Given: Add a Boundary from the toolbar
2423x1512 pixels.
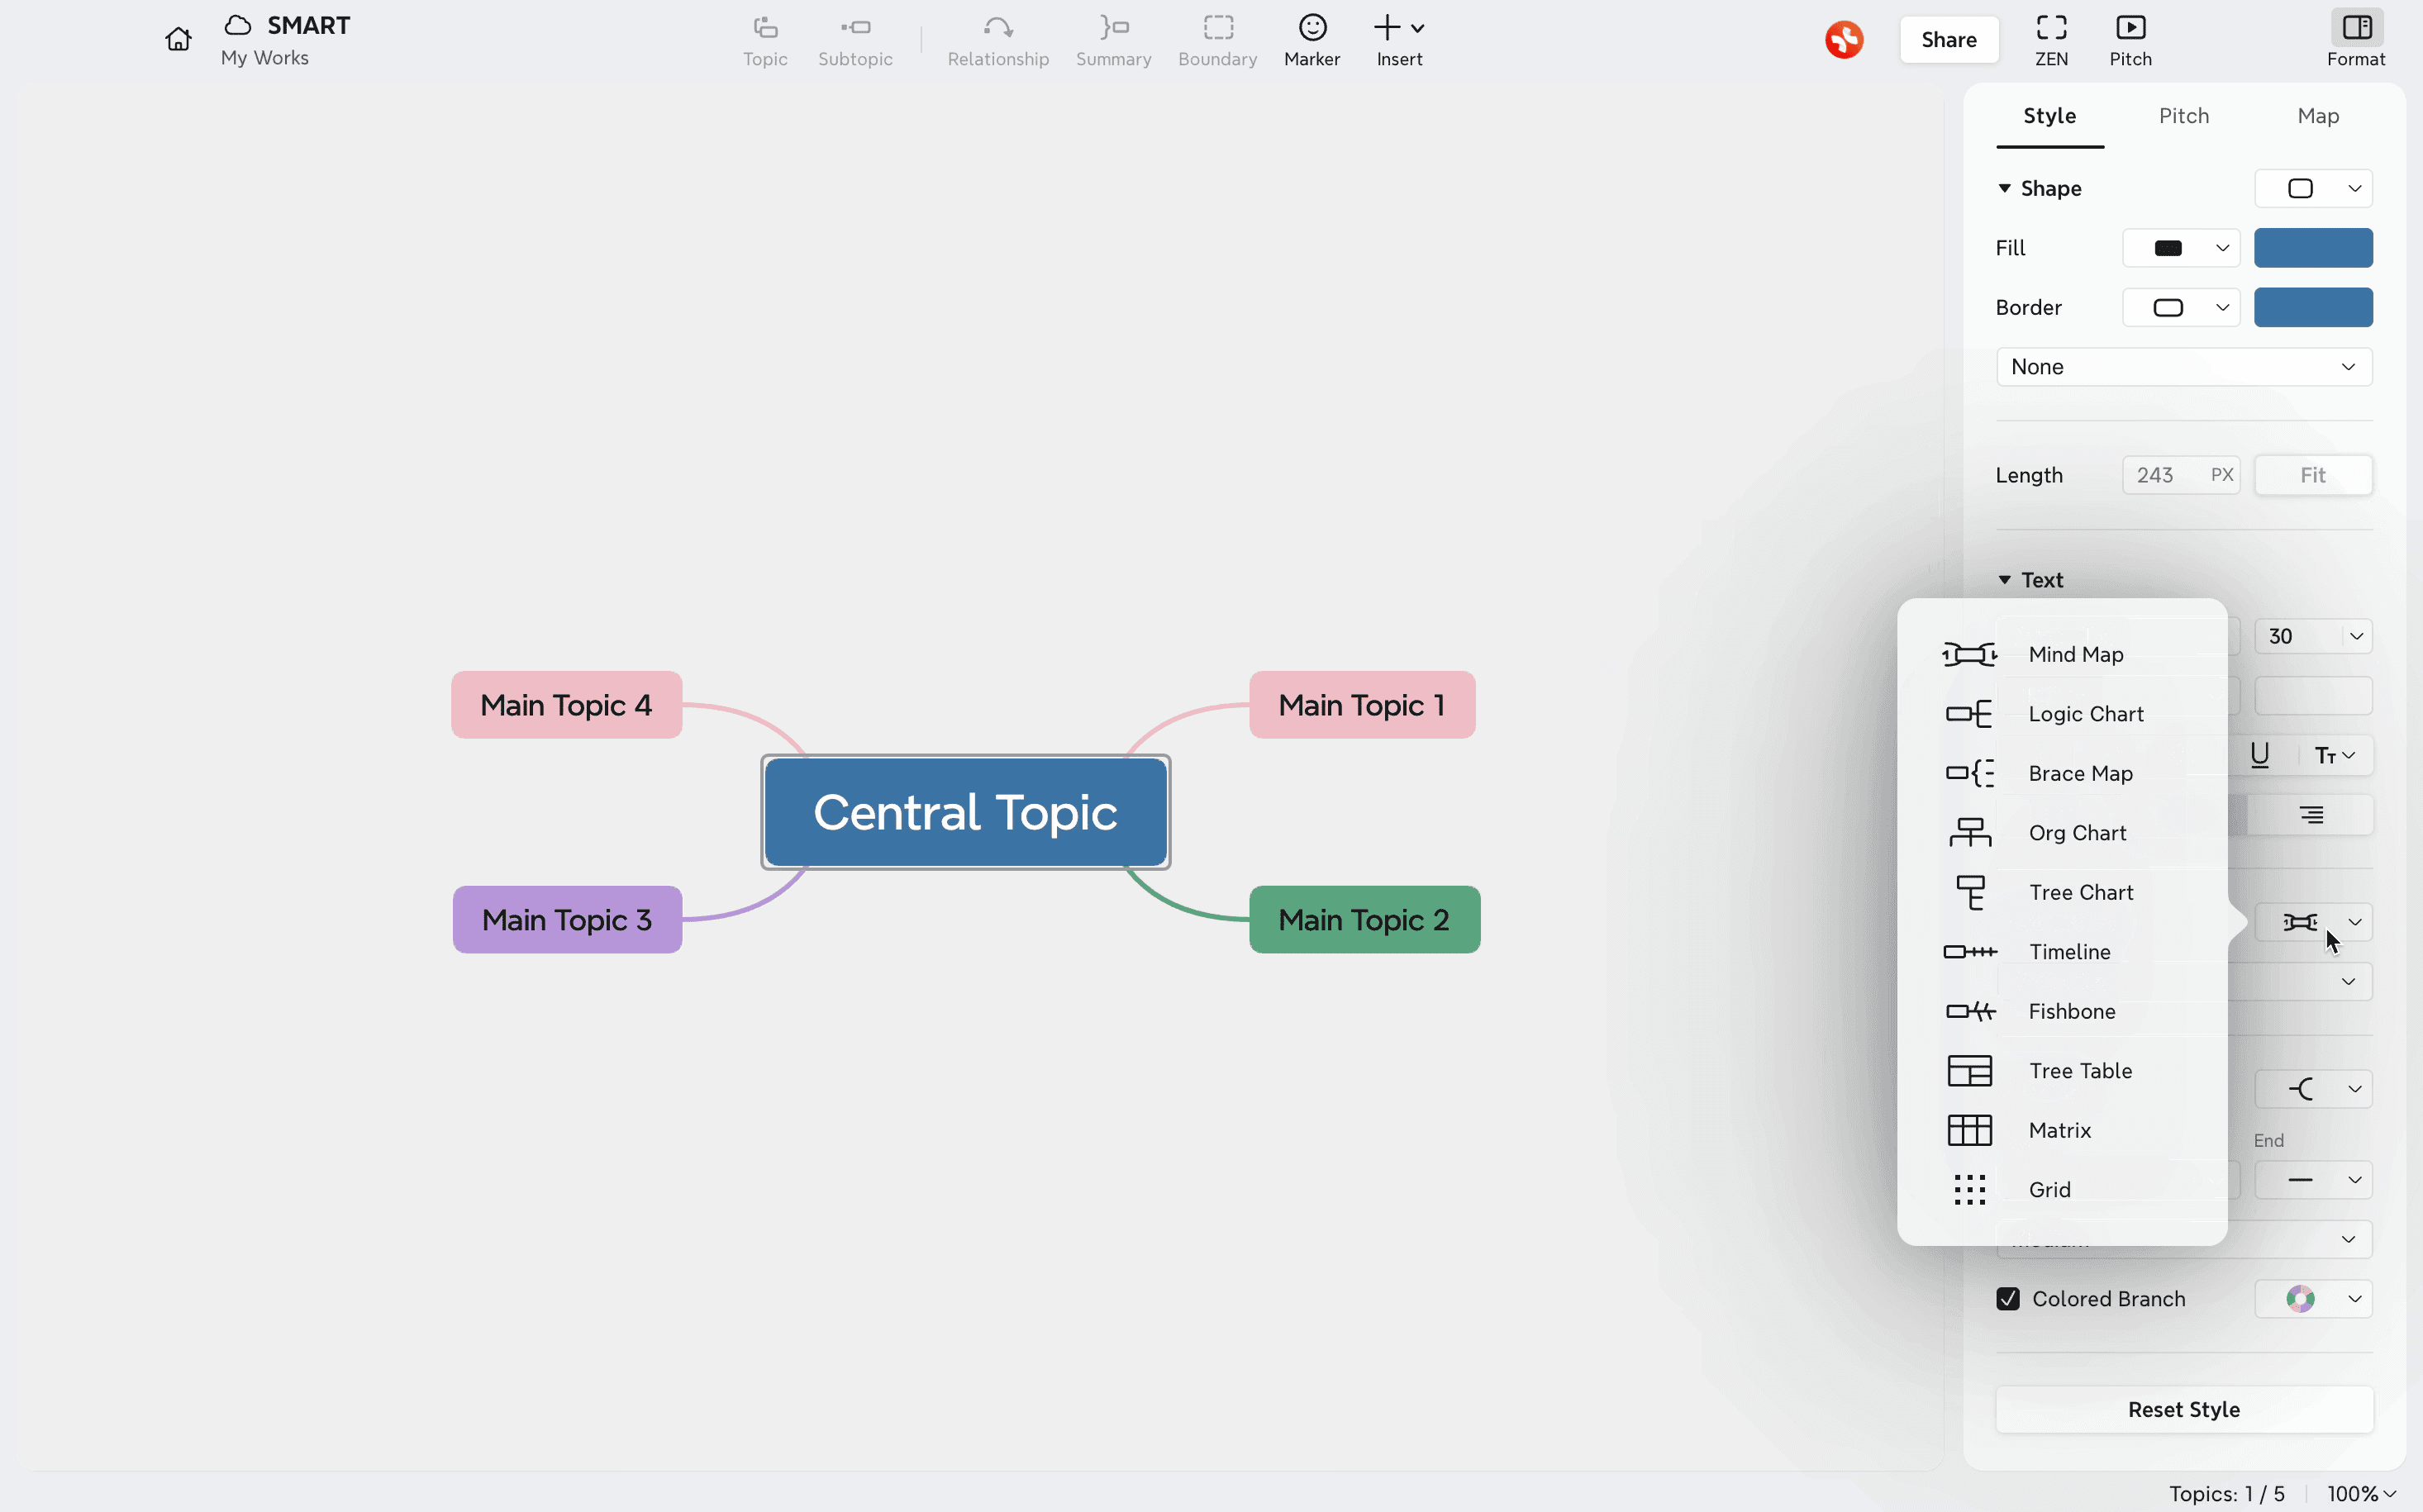Looking at the screenshot, I should pyautogui.click(x=1217, y=41).
